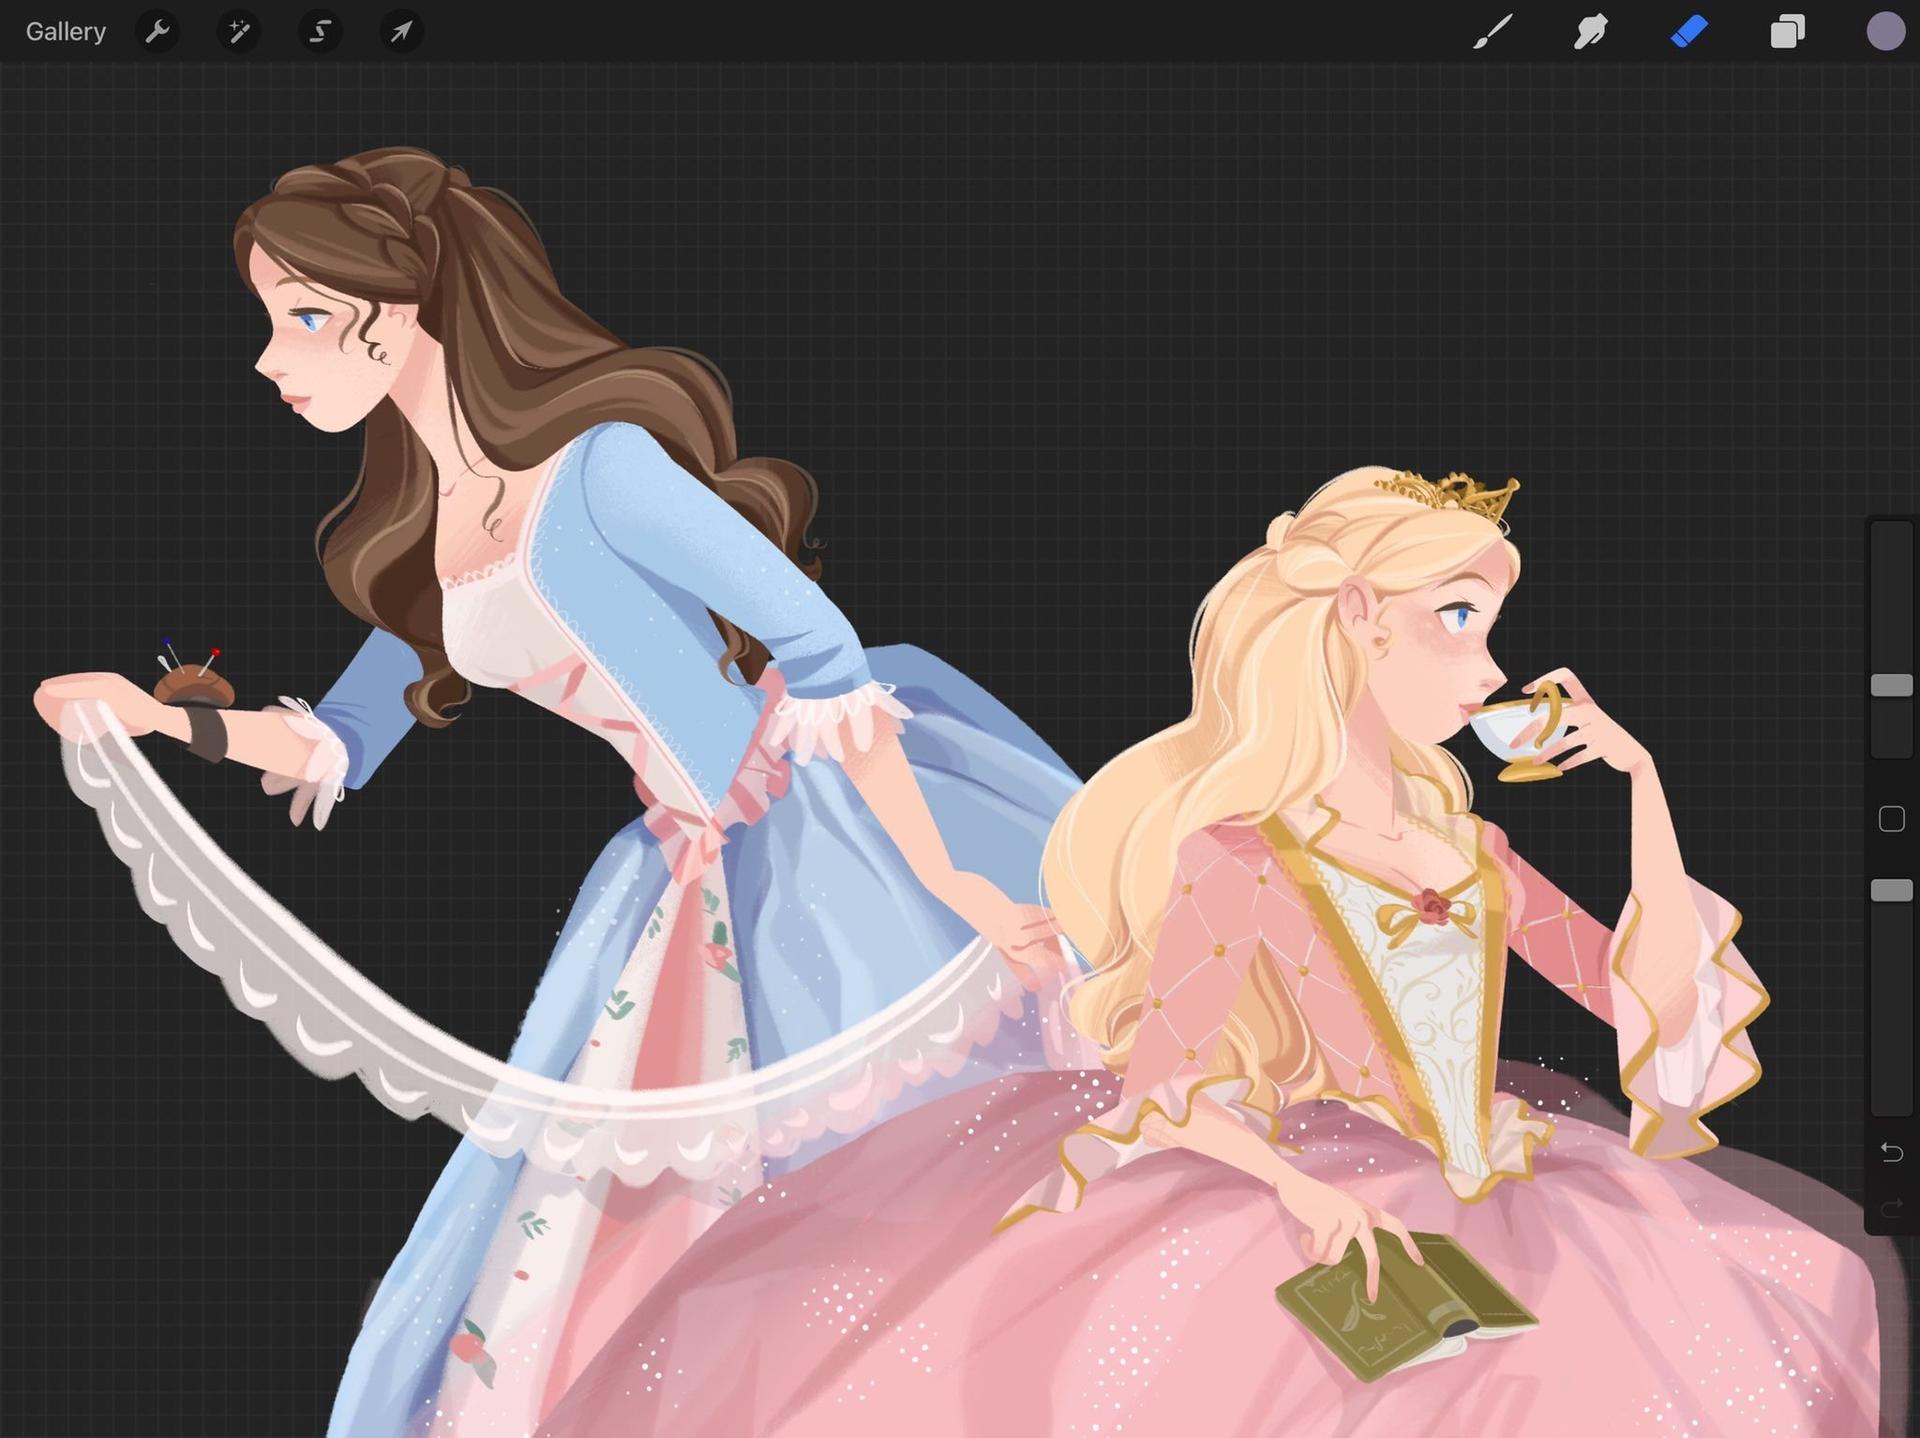Open the purple color disc picker

point(1886,32)
